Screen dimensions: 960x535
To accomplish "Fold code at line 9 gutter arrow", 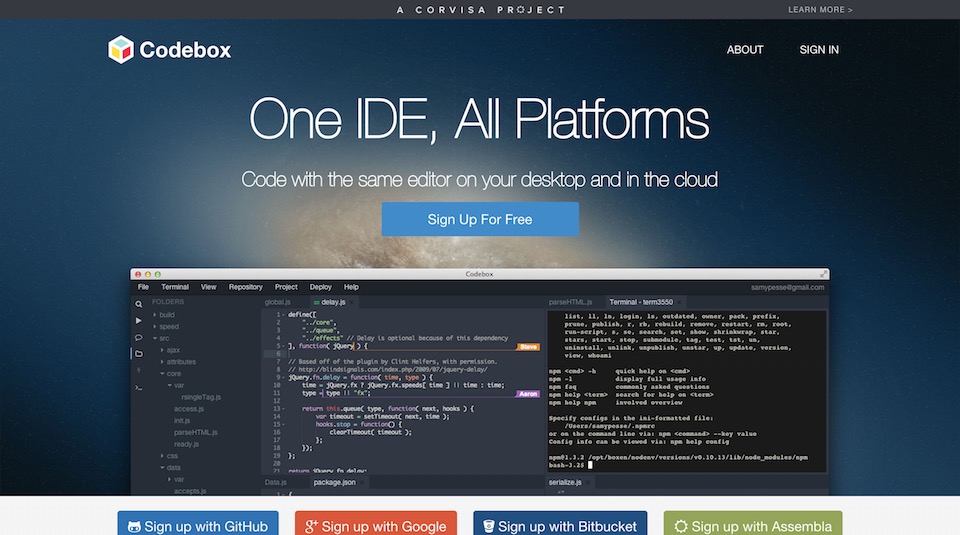I will pyautogui.click(x=283, y=377).
